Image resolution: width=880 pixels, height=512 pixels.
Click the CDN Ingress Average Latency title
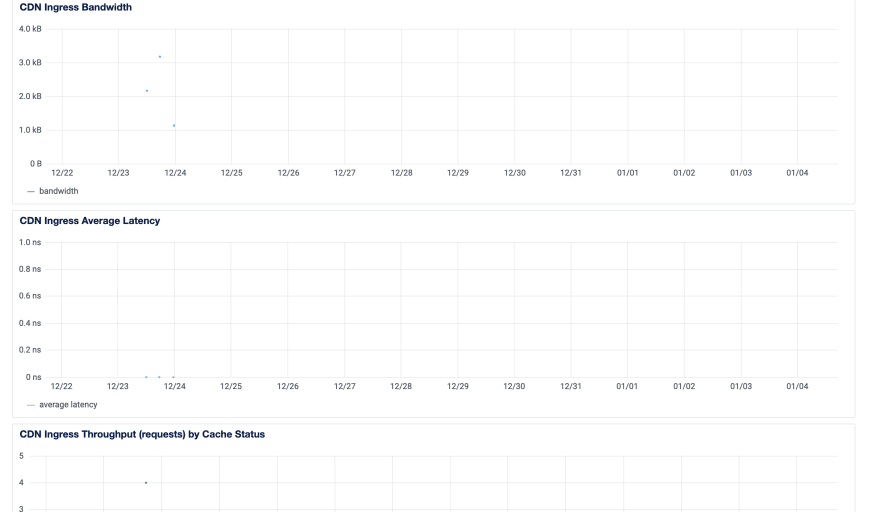coord(90,221)
